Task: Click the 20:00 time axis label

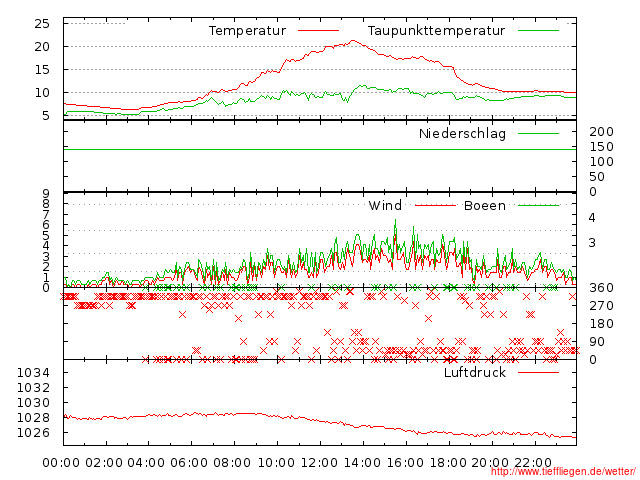Action: [x=490, y=463]
